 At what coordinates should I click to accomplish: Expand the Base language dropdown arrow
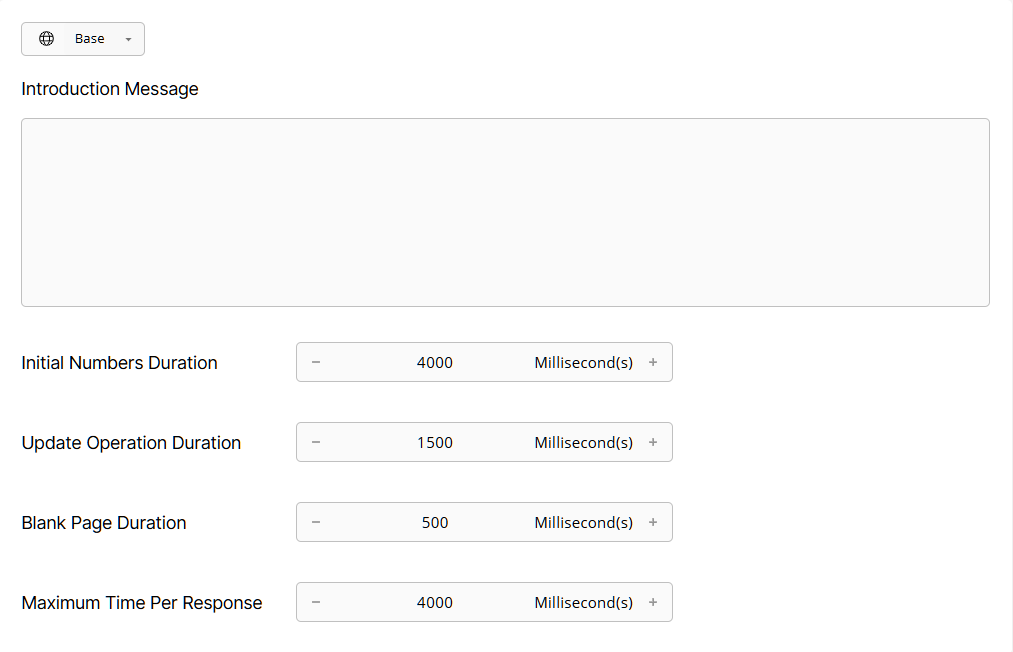click(127, 38)
